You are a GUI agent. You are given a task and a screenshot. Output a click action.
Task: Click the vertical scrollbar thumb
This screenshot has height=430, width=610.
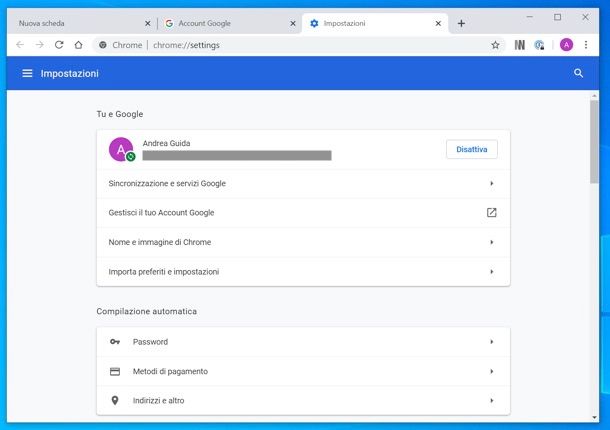[x=594, y=142]
